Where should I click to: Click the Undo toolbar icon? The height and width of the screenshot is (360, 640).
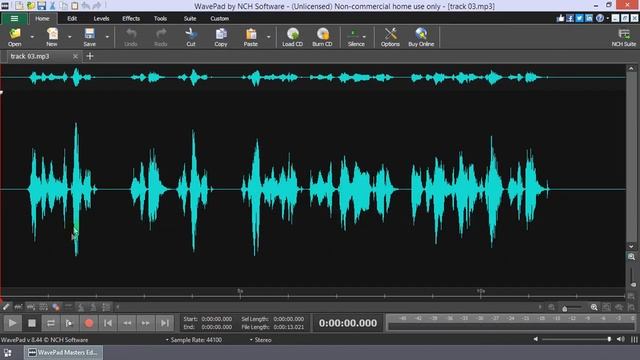pos(131,37)
